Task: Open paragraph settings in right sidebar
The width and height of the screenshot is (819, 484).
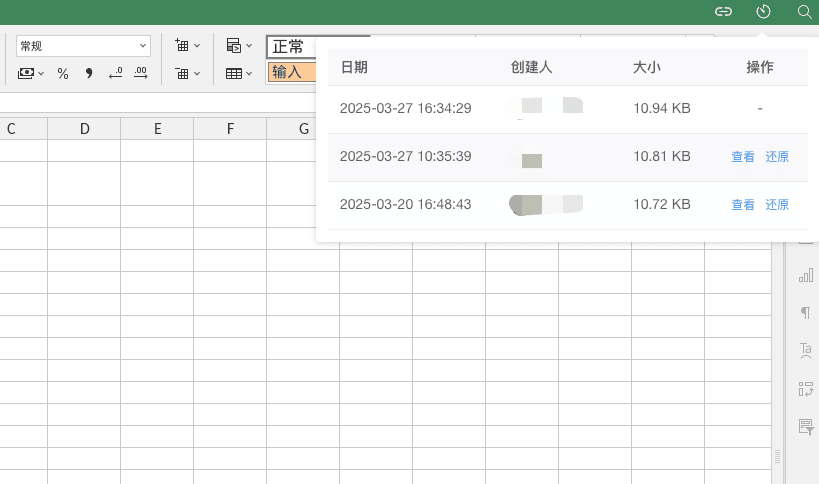Action: (x=806, y=312)
